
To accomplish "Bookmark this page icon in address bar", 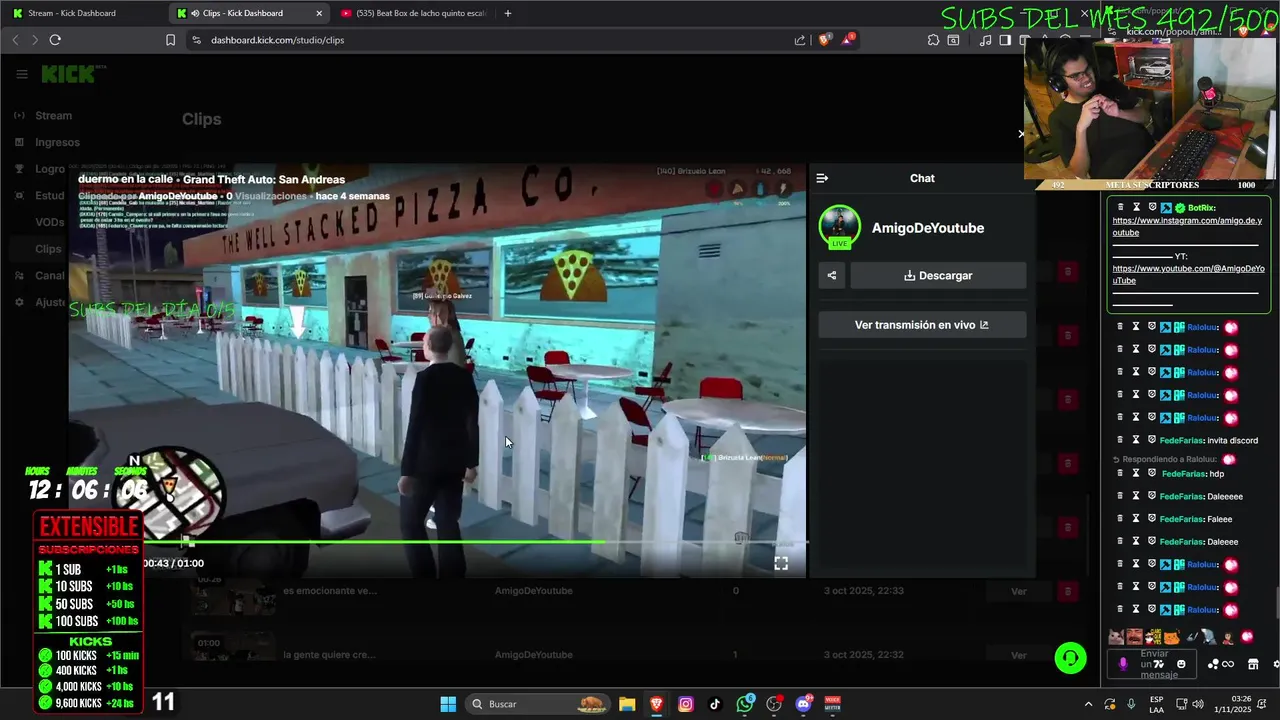I will [170, 40].
